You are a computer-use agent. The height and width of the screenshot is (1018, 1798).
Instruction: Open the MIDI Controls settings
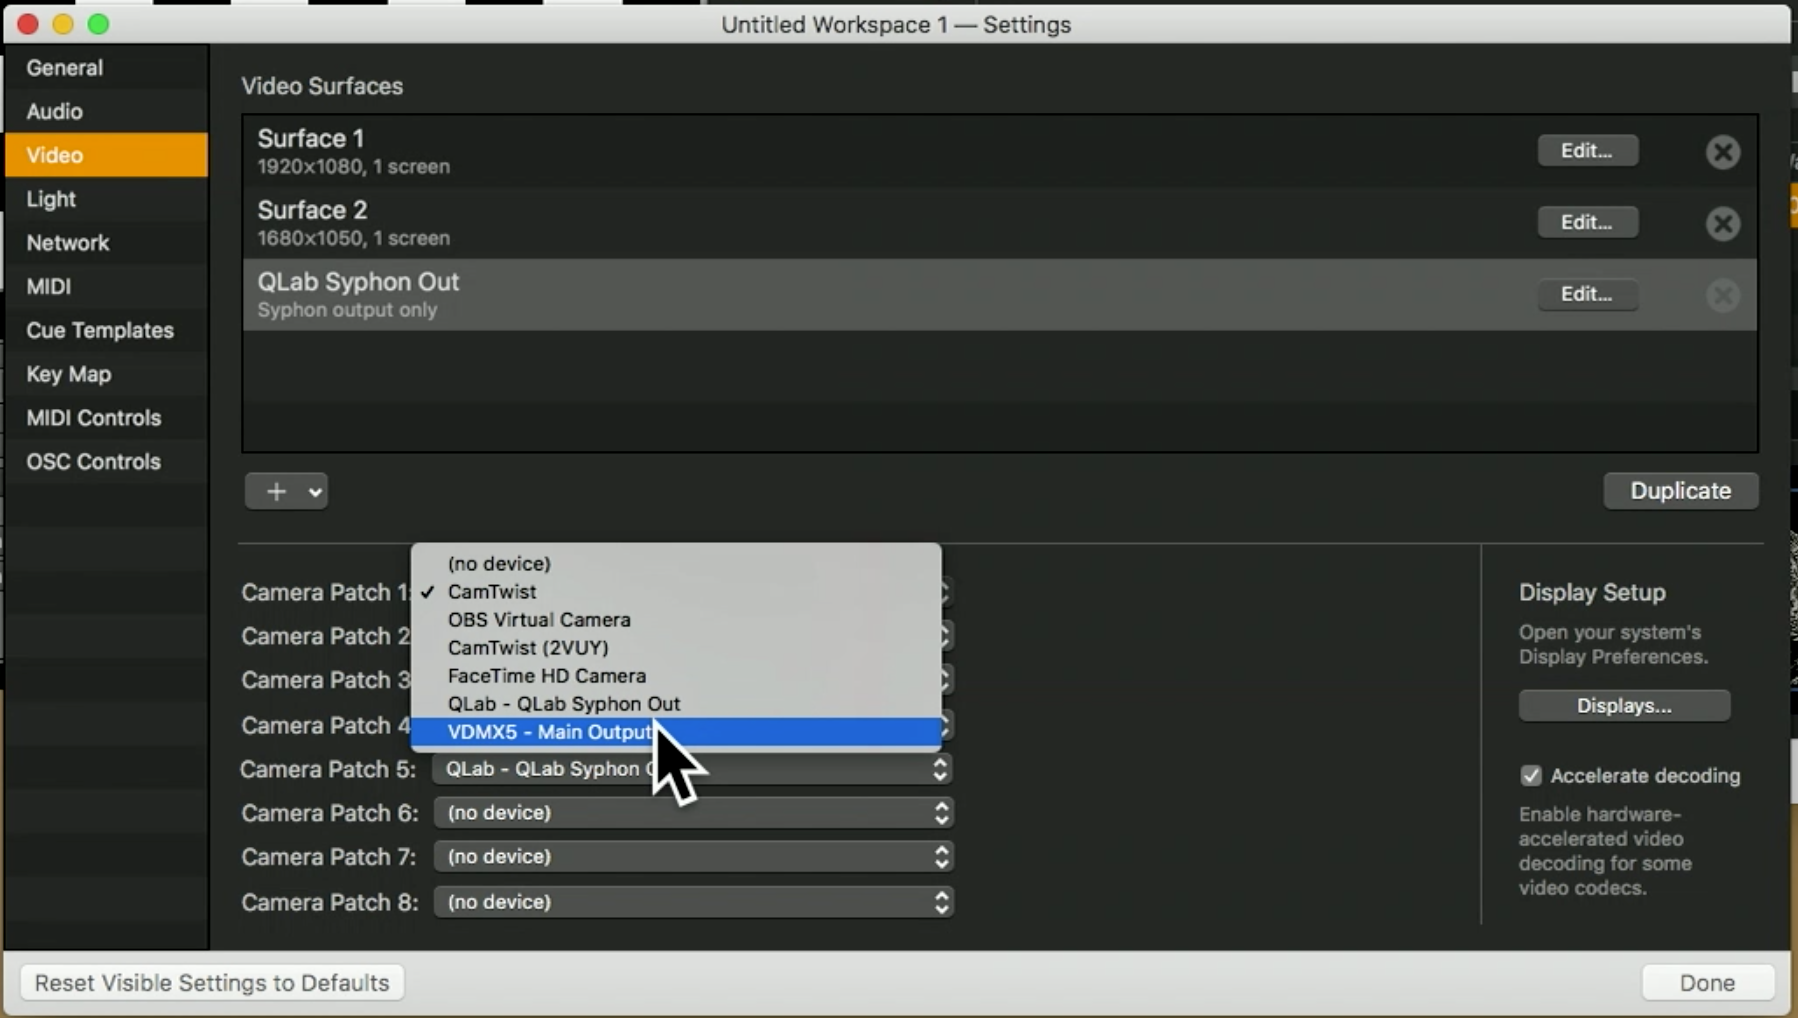click(x=94, y=418)
